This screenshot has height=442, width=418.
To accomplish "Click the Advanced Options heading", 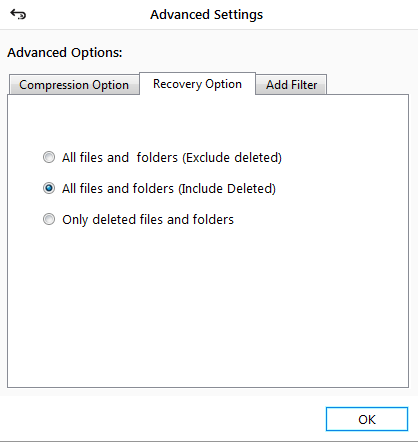I will tap(65, 53).
